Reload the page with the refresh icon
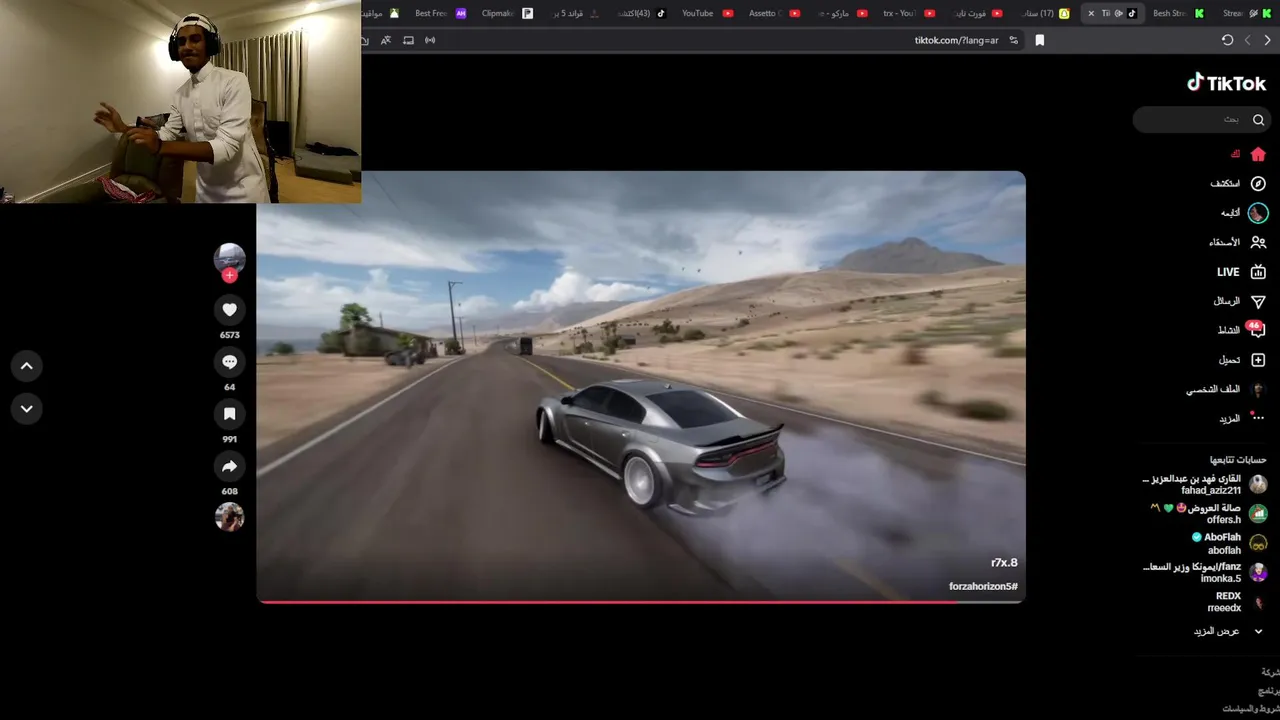Viewport: 1280px width, 720px height. click(x=1227, y=40)
